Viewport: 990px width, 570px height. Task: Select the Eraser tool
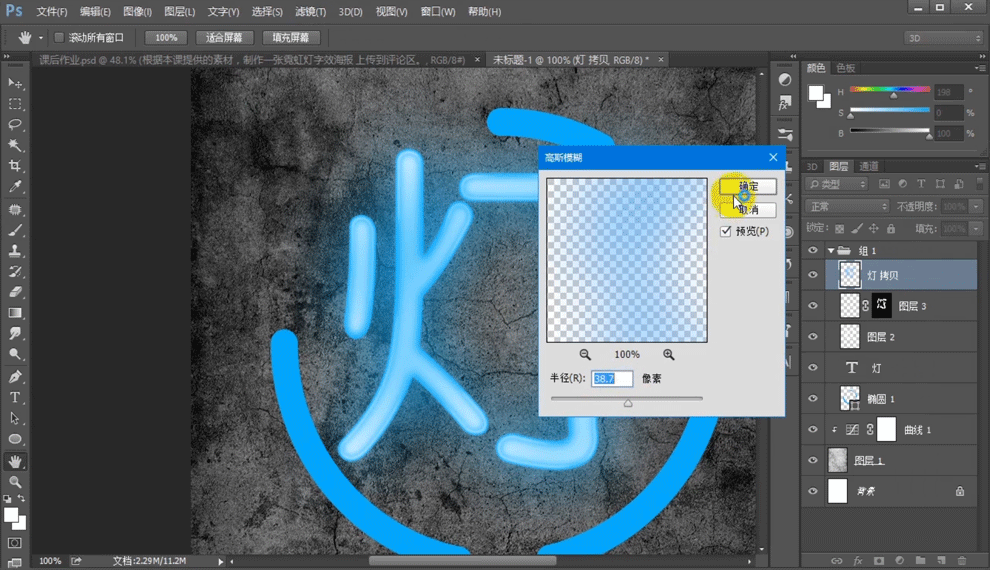coord(15,292)
